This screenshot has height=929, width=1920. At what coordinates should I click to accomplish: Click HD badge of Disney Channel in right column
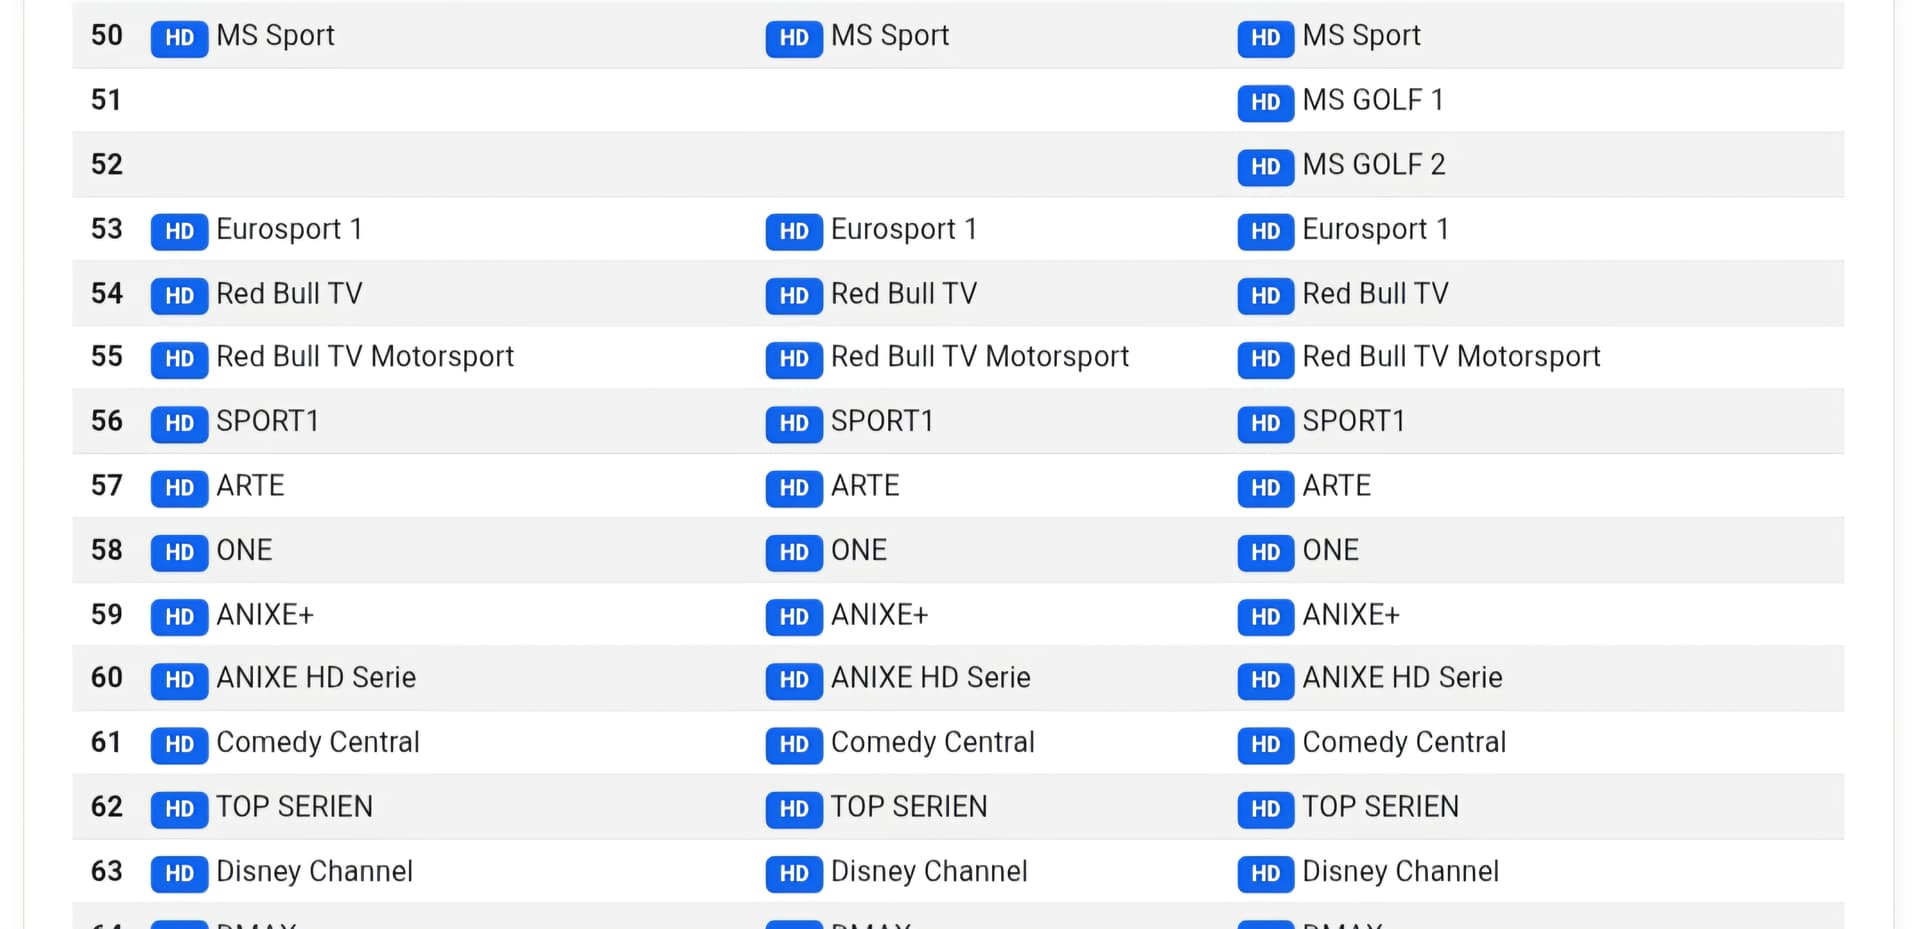pos(1265,873)
